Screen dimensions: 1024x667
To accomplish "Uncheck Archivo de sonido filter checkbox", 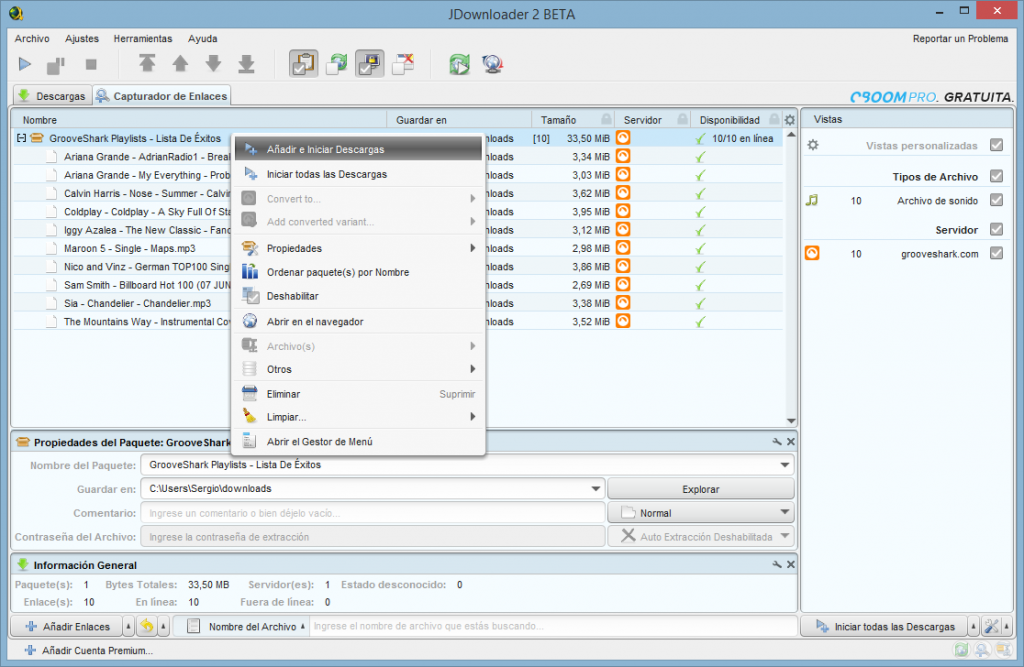I will pyautogui.click(x=997, y=200).
